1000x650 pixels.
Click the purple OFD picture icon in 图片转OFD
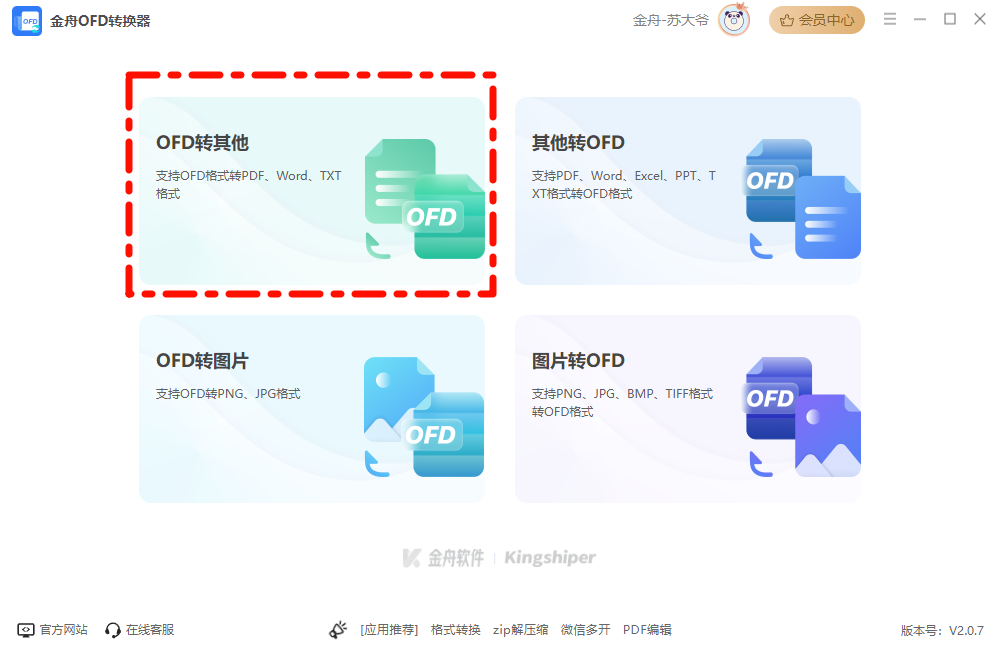point(802,417)
